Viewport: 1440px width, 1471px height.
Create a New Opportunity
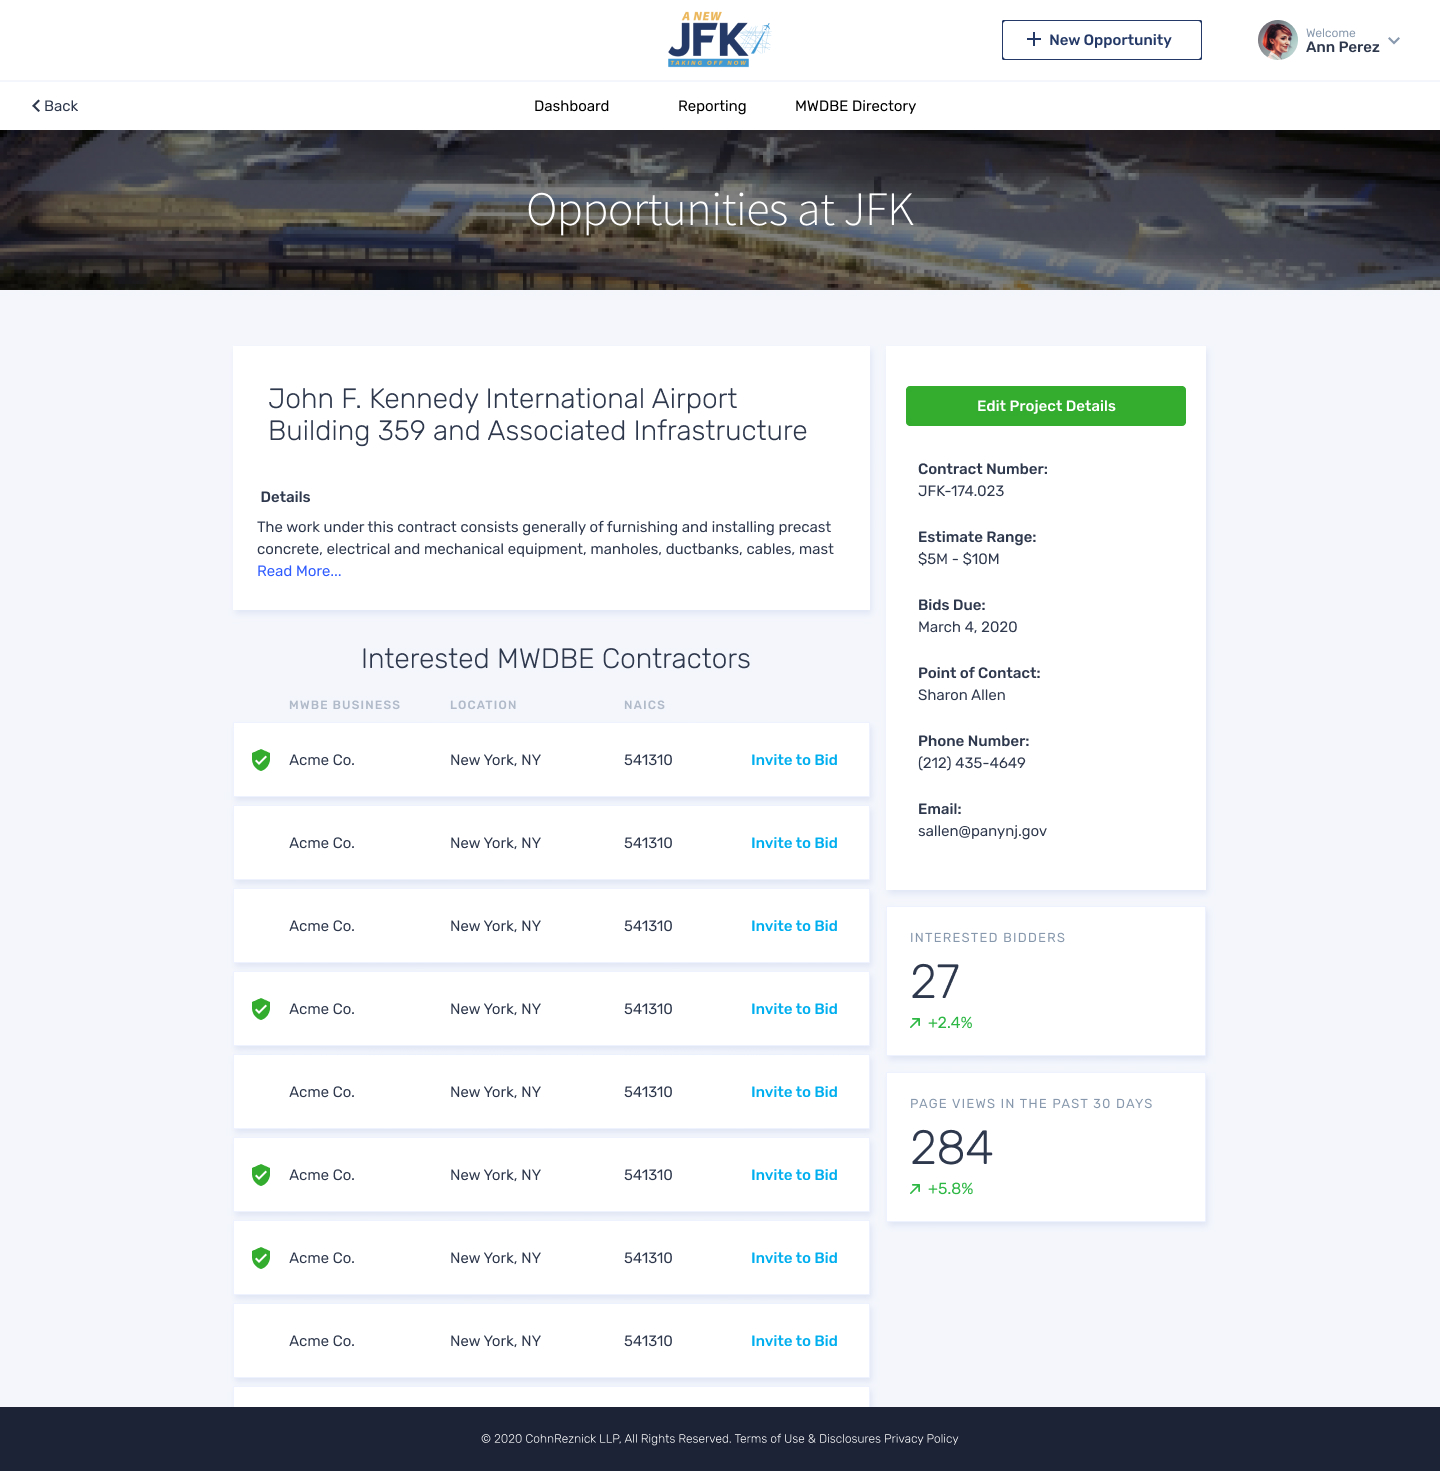(1102, 40)
